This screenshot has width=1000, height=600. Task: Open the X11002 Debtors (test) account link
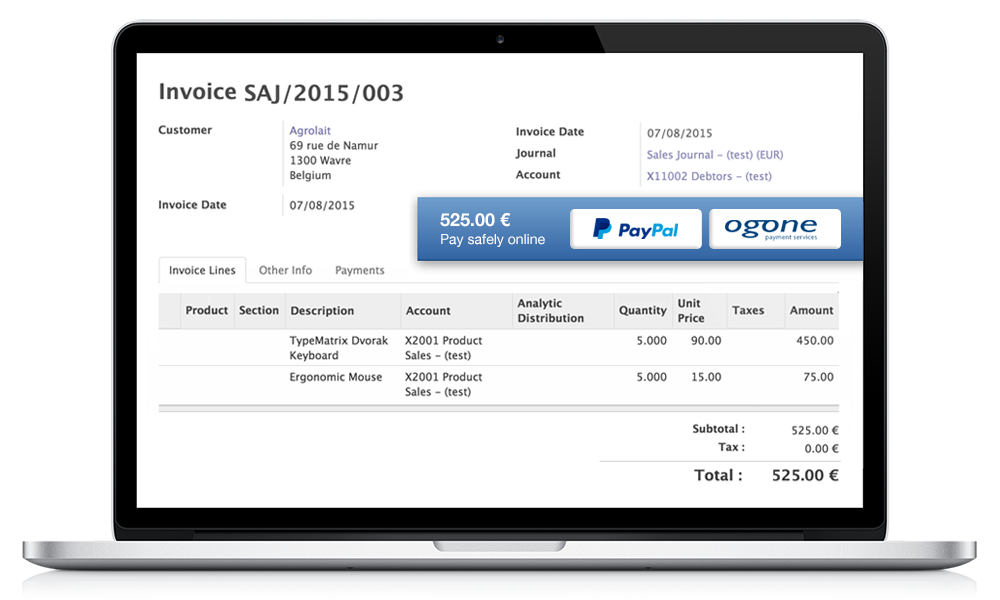(709, 177)
